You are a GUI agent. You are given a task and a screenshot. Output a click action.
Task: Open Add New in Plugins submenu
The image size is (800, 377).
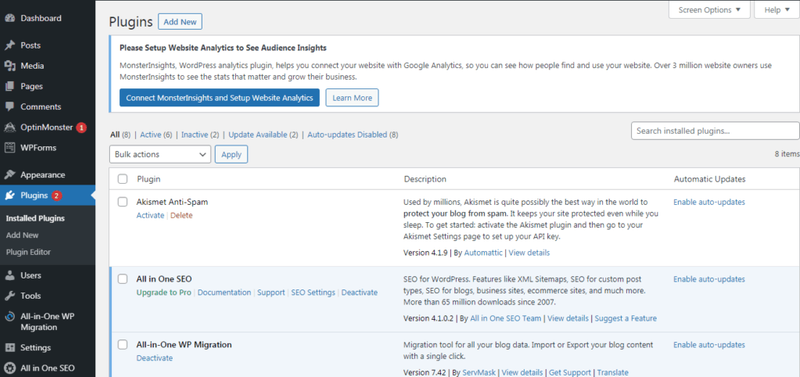coord(22,235)
